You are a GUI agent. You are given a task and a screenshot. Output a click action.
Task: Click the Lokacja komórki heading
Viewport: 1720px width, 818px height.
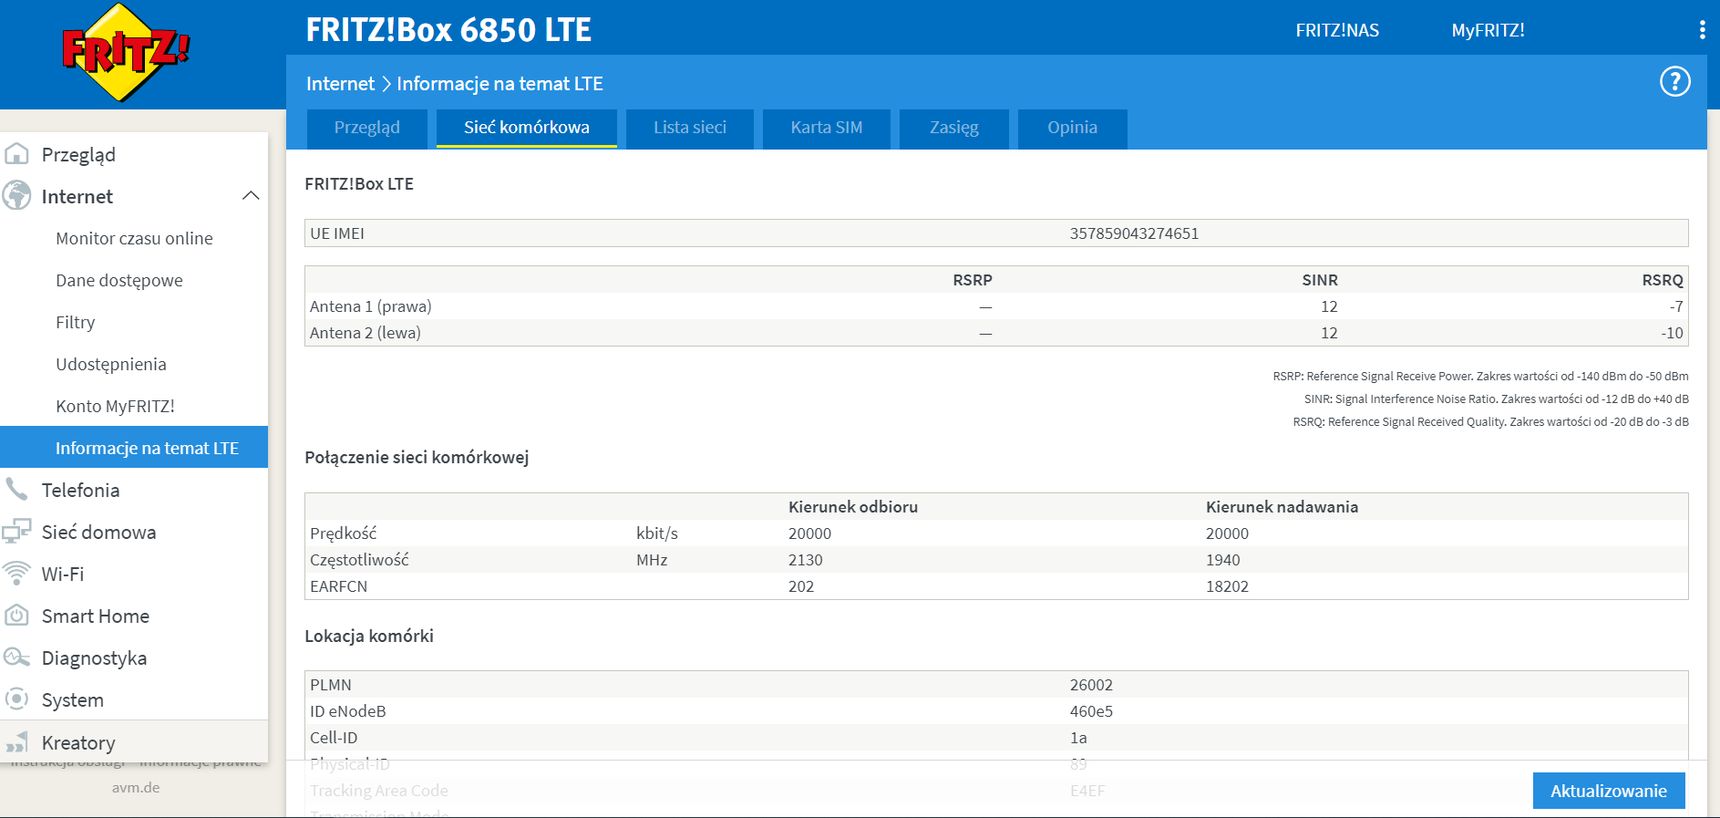pos(369,636)
